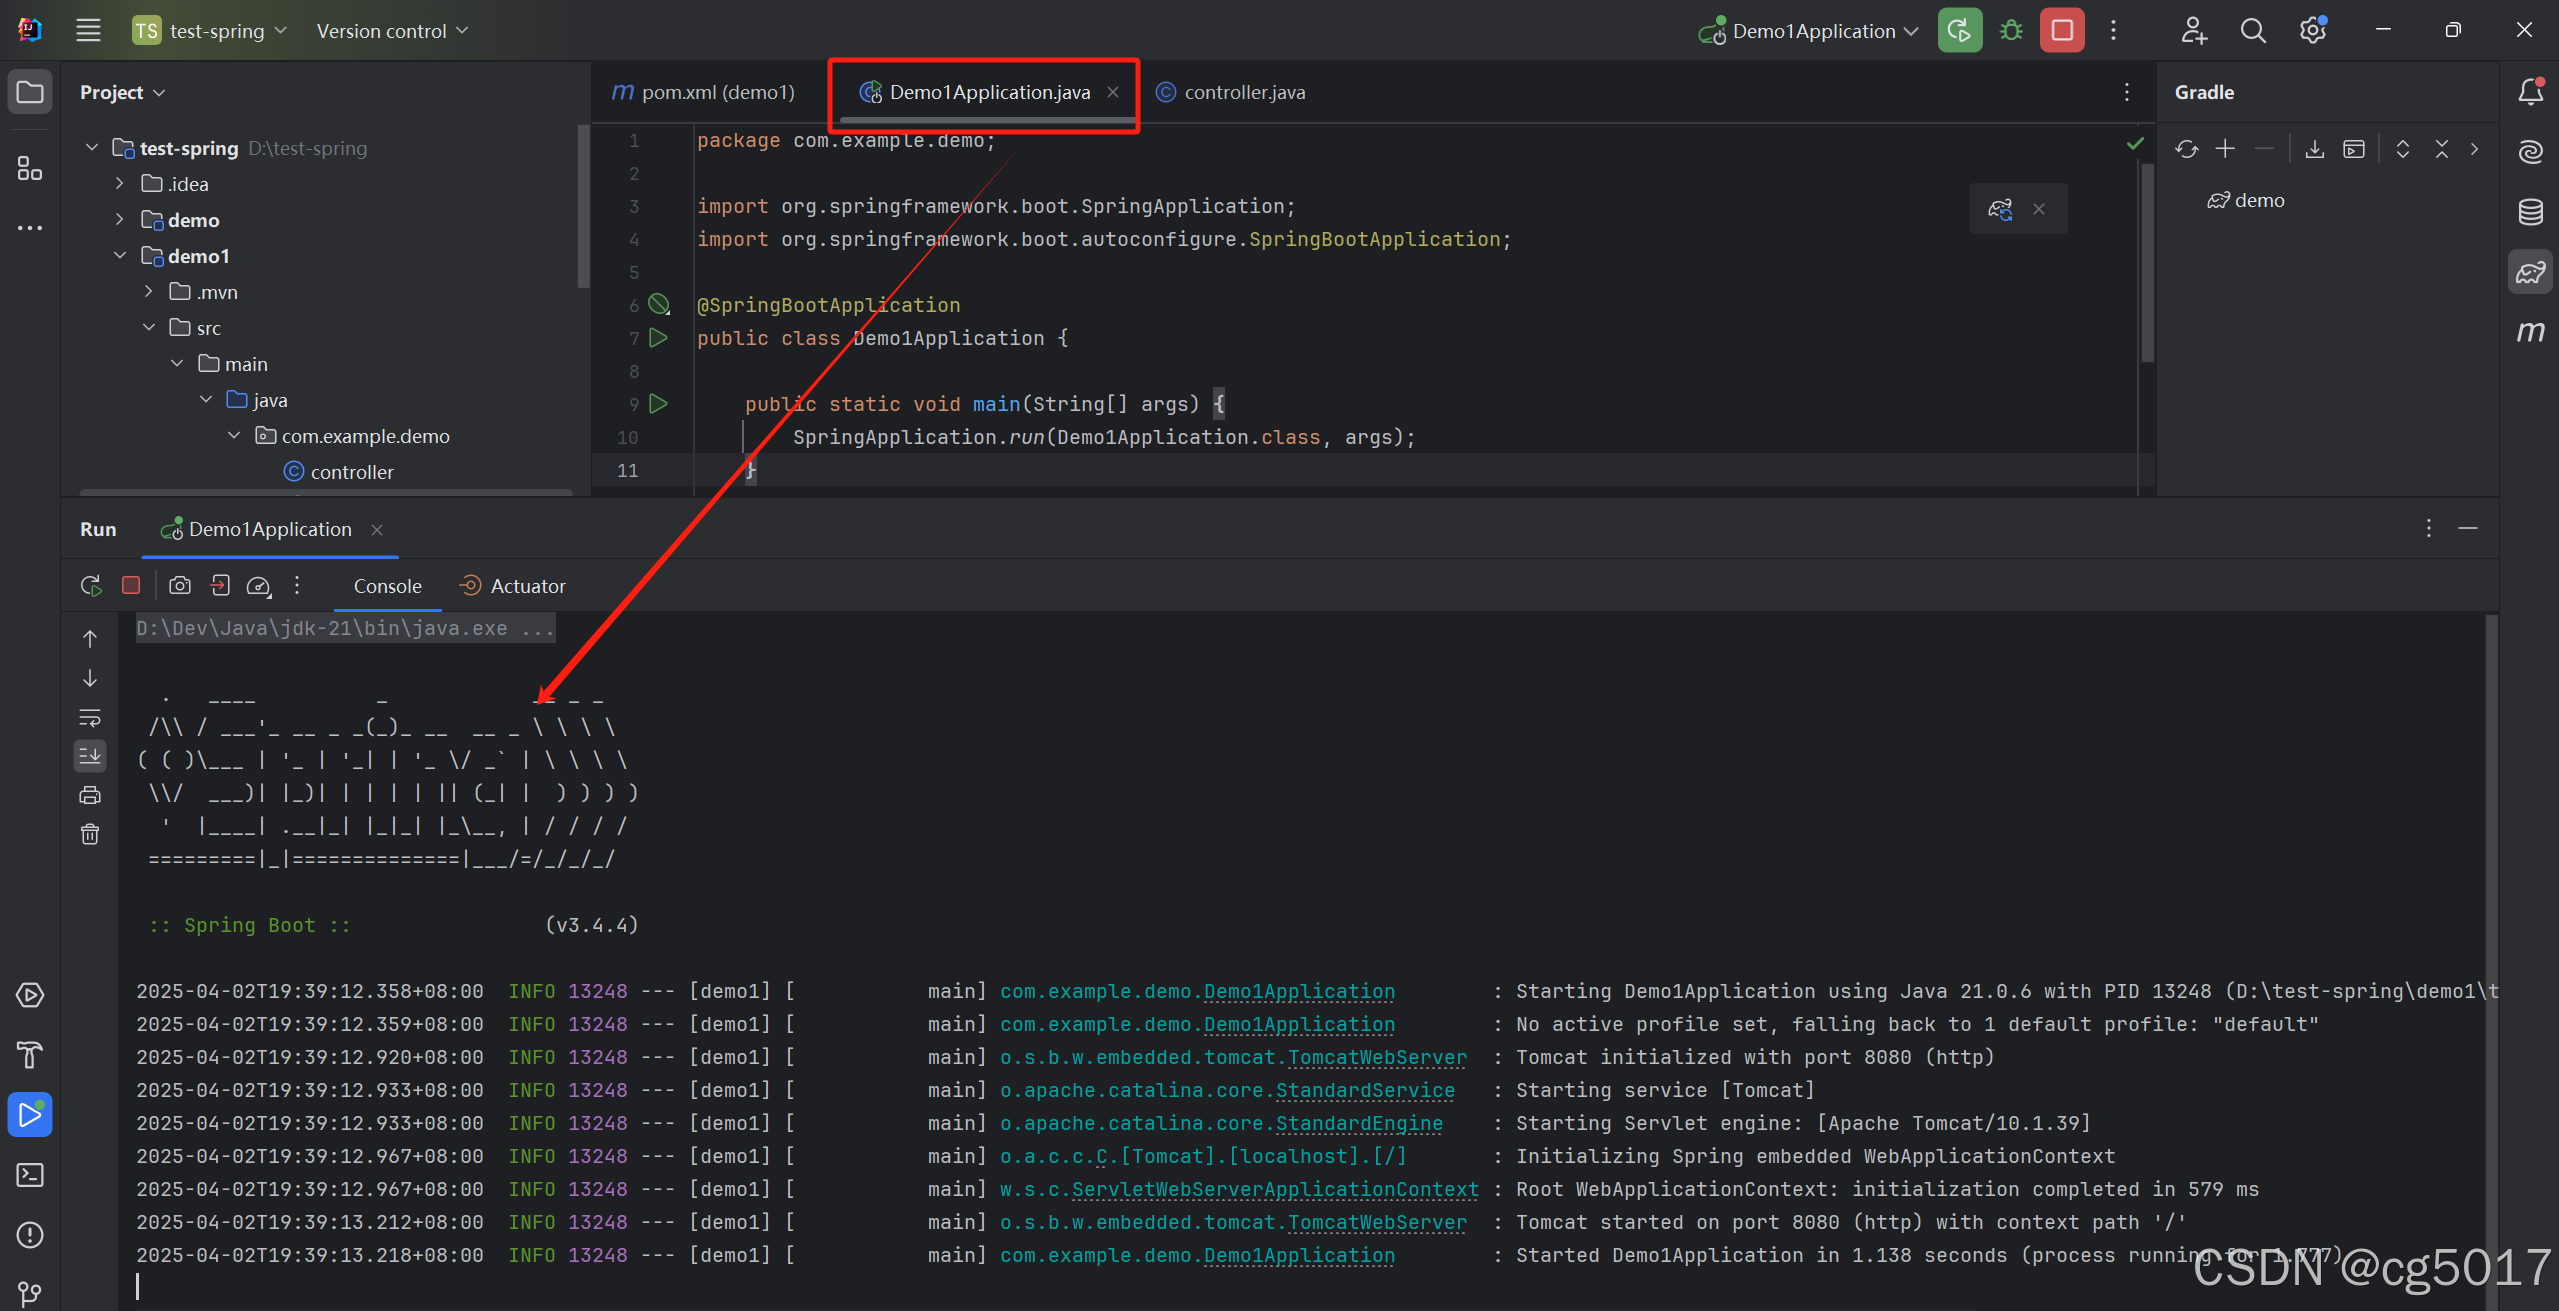Switch to Actuator tab in Run panel
This screenshot has height=1311, width=2559.
coord(513,586)
